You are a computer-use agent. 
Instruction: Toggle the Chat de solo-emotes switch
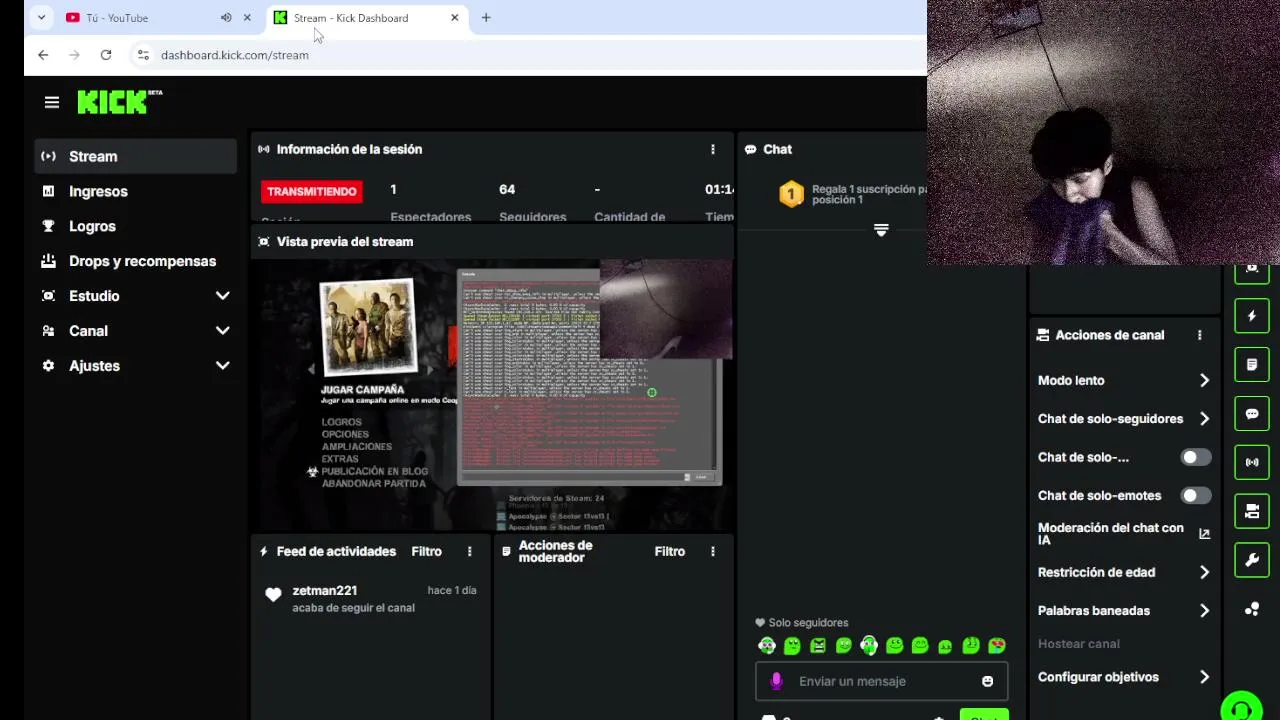tap(1195, 495)
